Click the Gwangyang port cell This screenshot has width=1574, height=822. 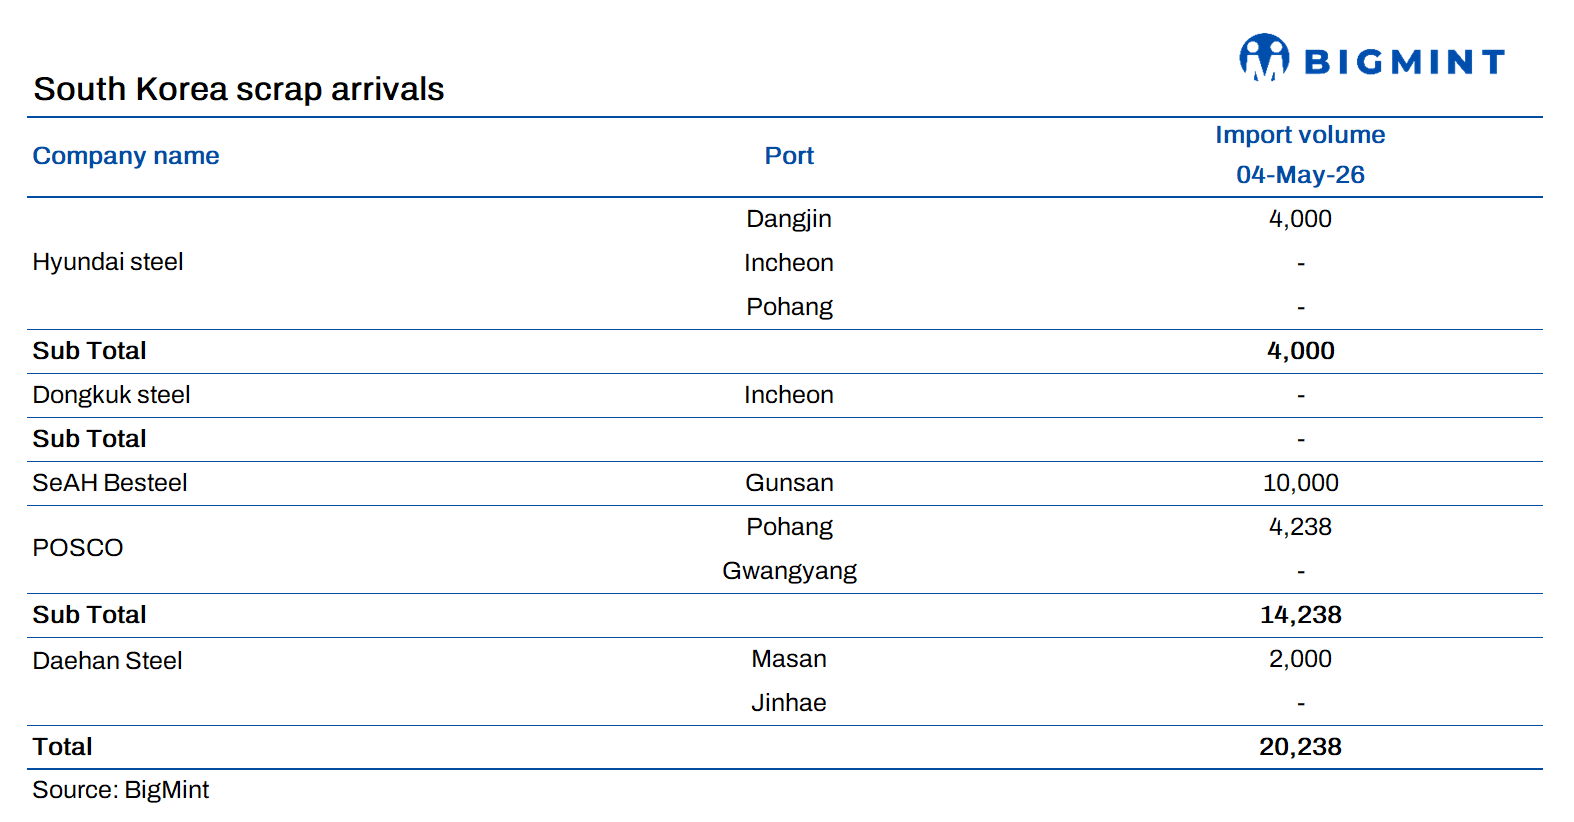point(789,571)
